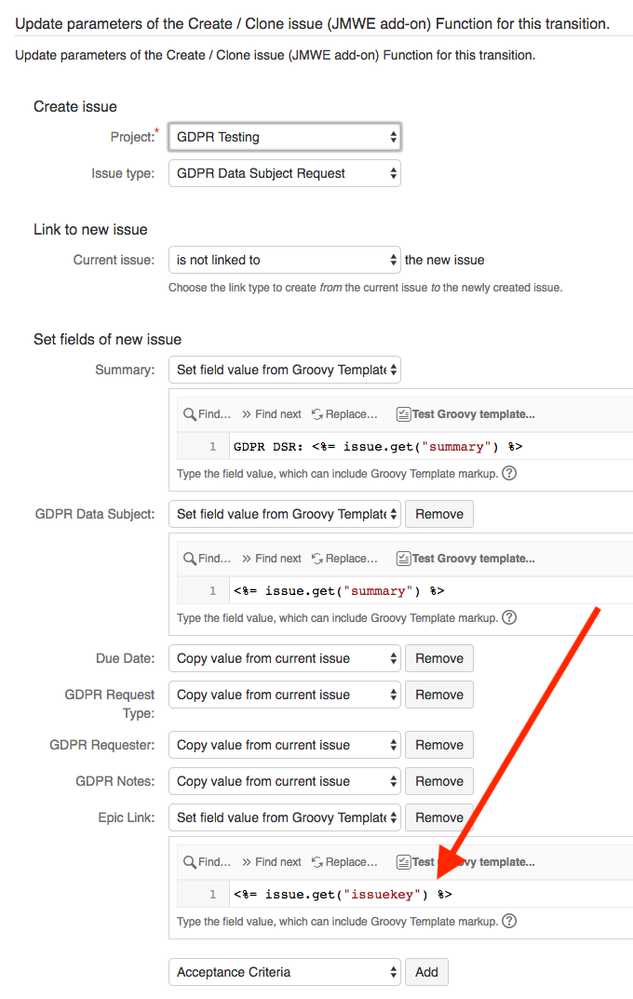Open the Project dropdown showing GDPR Testing
Viewport: 633px width, 999px height.
coord(284,137)
